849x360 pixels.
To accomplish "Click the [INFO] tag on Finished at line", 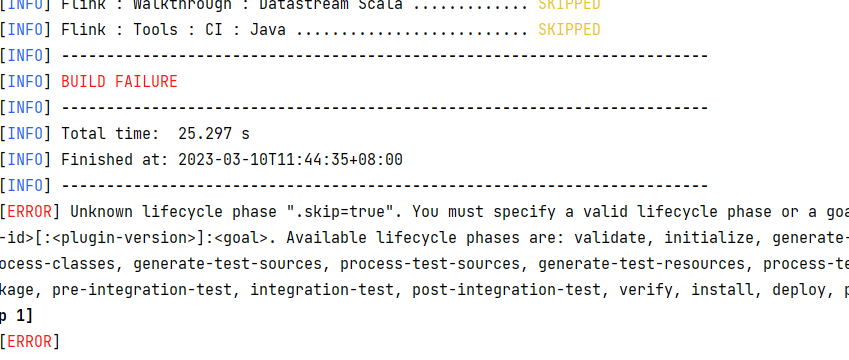I will click(x=25, y=160).
